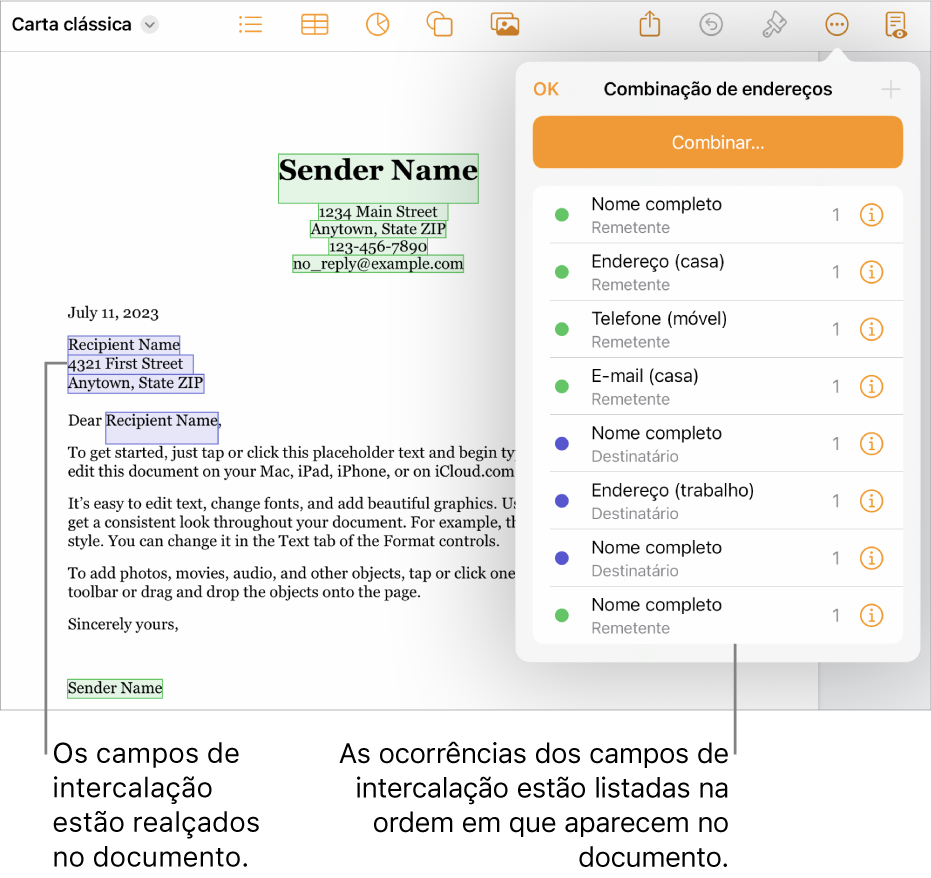
Task: Open info for E-mail (casa) row
Action: click(871, 386)
